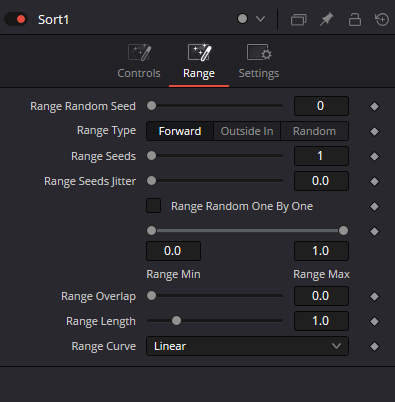395x402 pixels.
Task: Click the Range Random Seed value field
Action: (321, 106)
